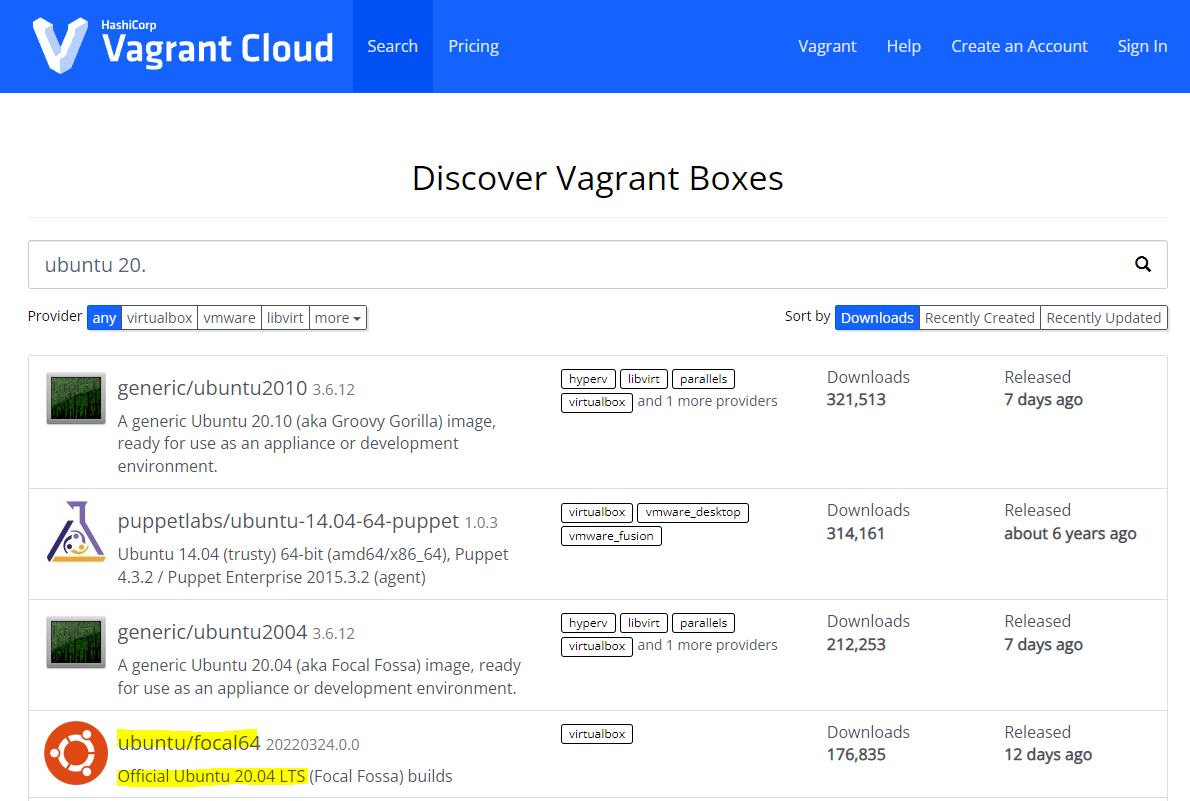This screenshot has width=1190, height=801.
Task: Click '12 days ago' release text
Action: point(1048,755)
